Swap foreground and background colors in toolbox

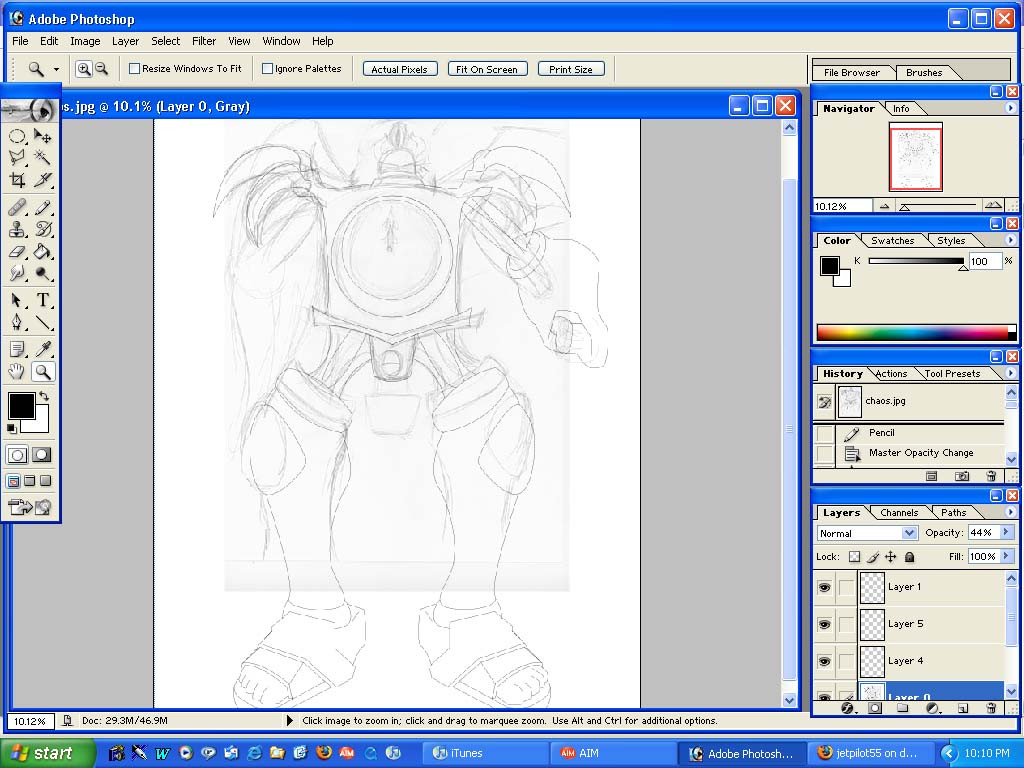click(44, 396)
